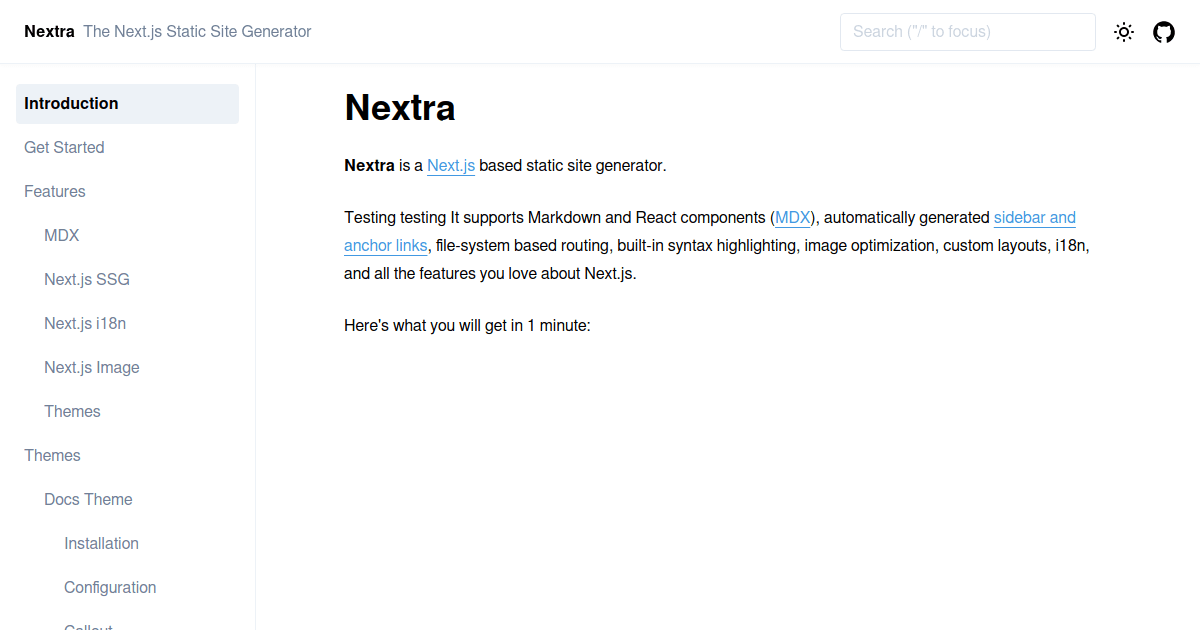Expand the Features section

[x=55, y=191]
